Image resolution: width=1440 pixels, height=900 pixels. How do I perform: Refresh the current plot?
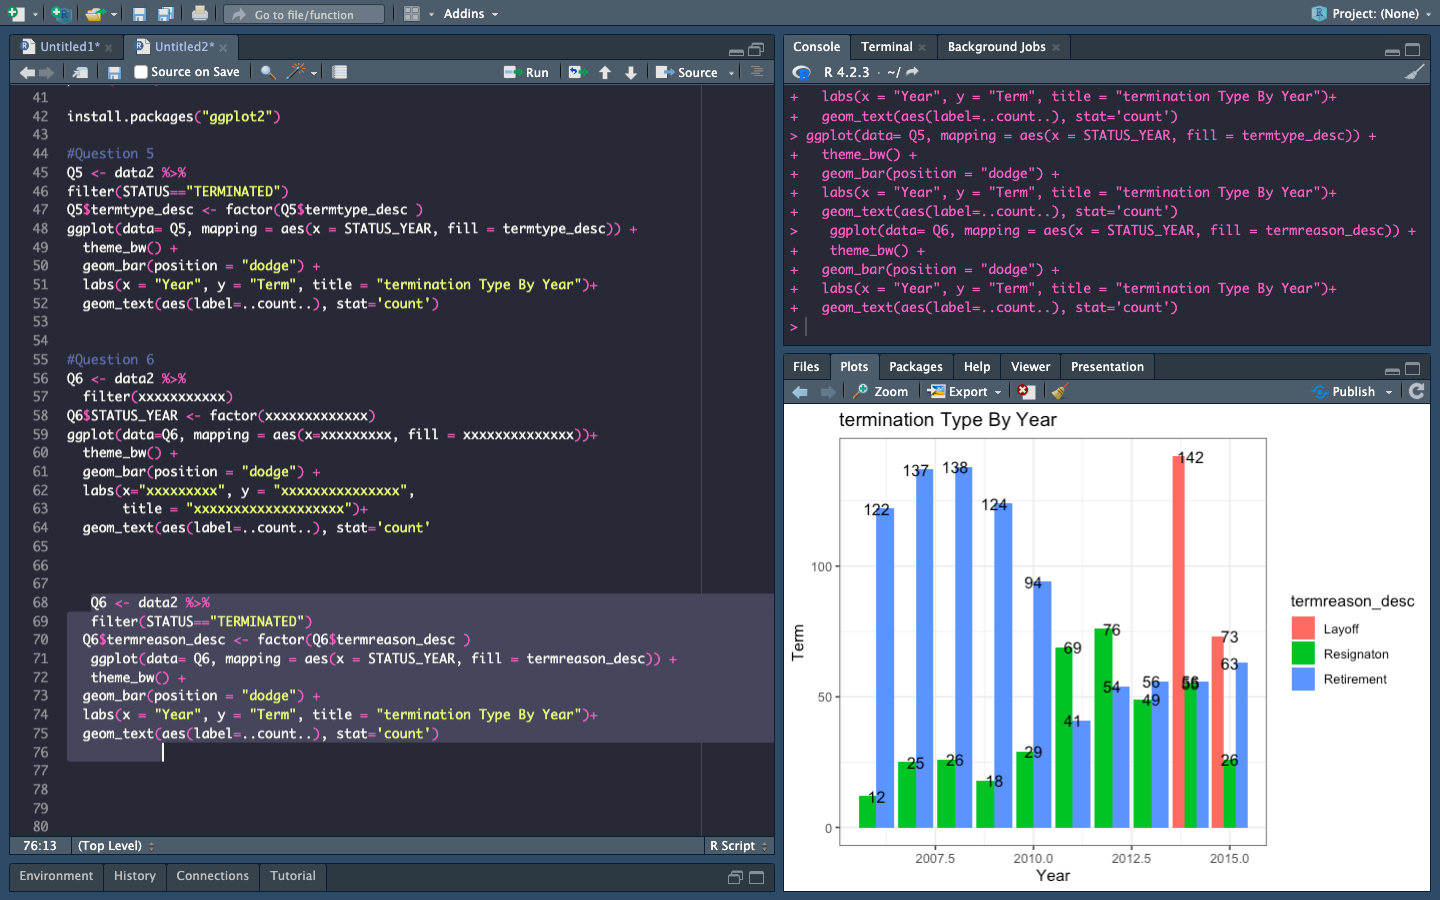click(1416, 392)
